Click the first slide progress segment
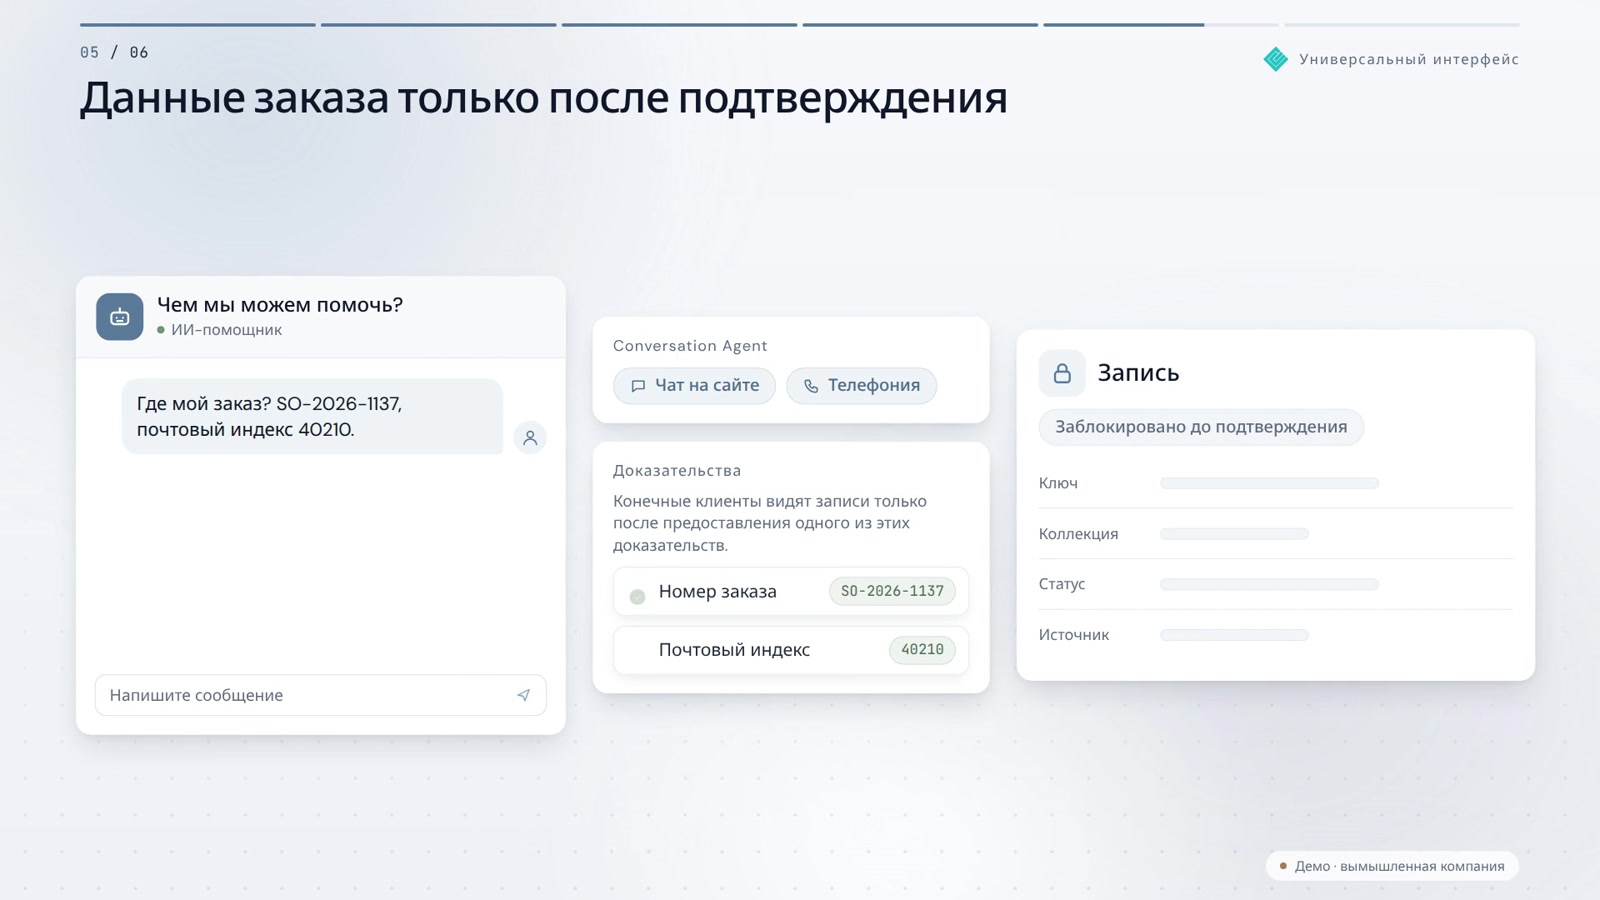1600x900 pixels. pyautogui.click(x=198, y=24)
